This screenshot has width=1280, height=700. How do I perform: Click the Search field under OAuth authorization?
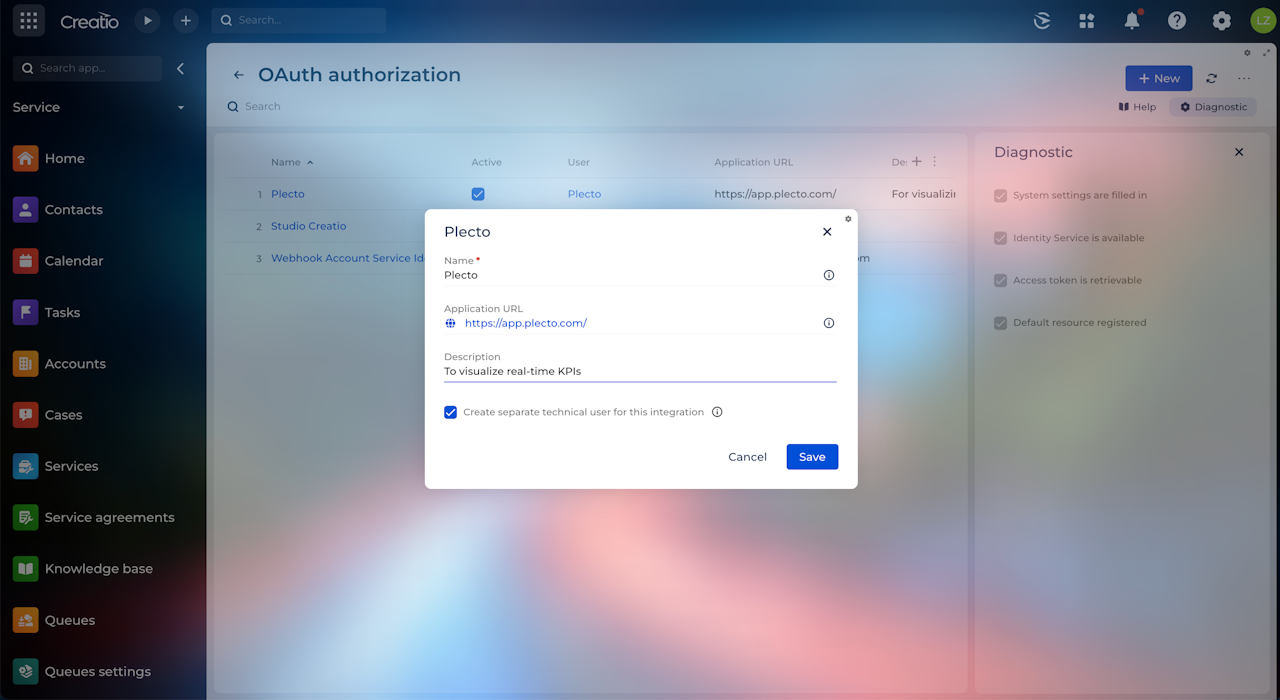pyautogui.click(x=263, y=106)
